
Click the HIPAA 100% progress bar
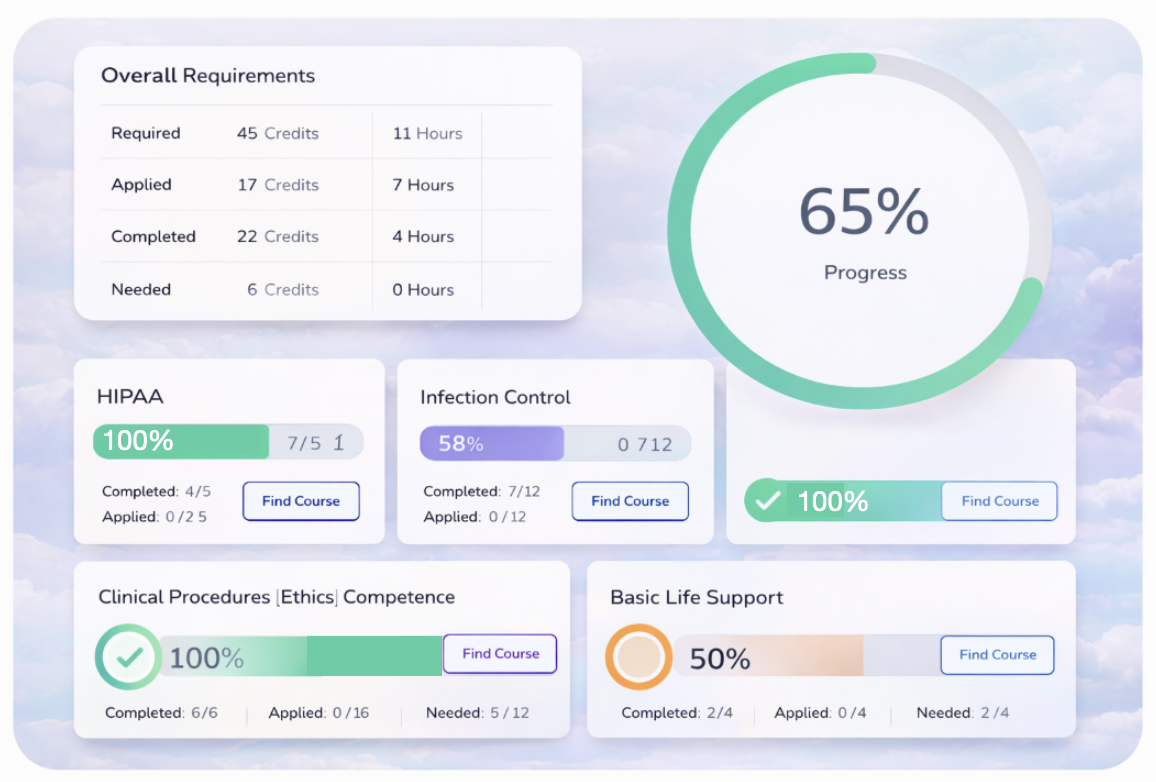click(228, 441)
